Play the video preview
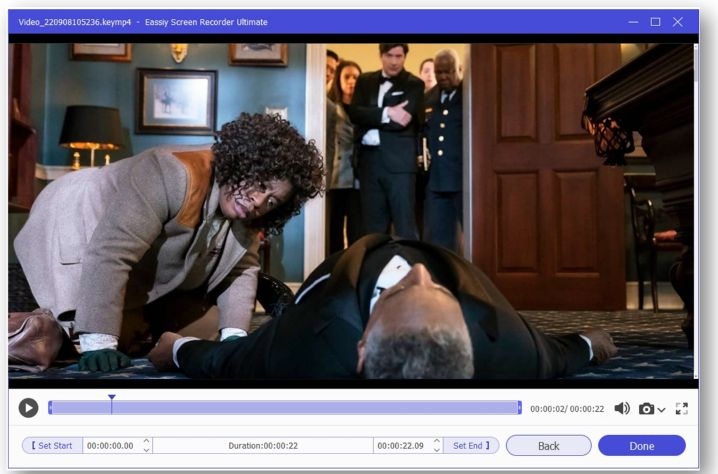This screenshot has width=718, height=474. pos(28,408)
